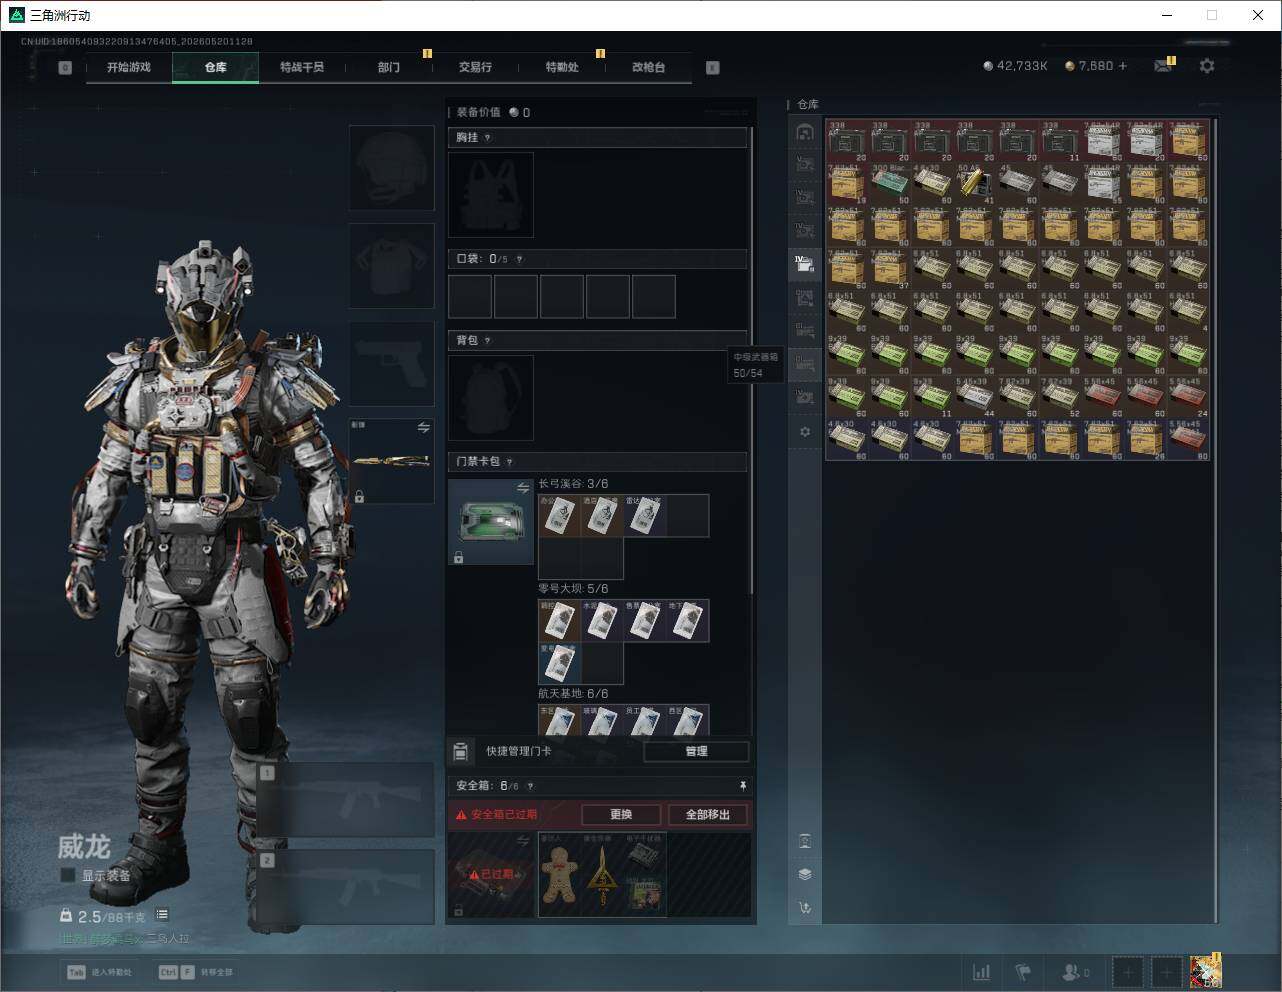This screenshot has height=992, width=1282.
Task: Click the stash vertical scrollbar
Action: click(x=1216, y=520)
